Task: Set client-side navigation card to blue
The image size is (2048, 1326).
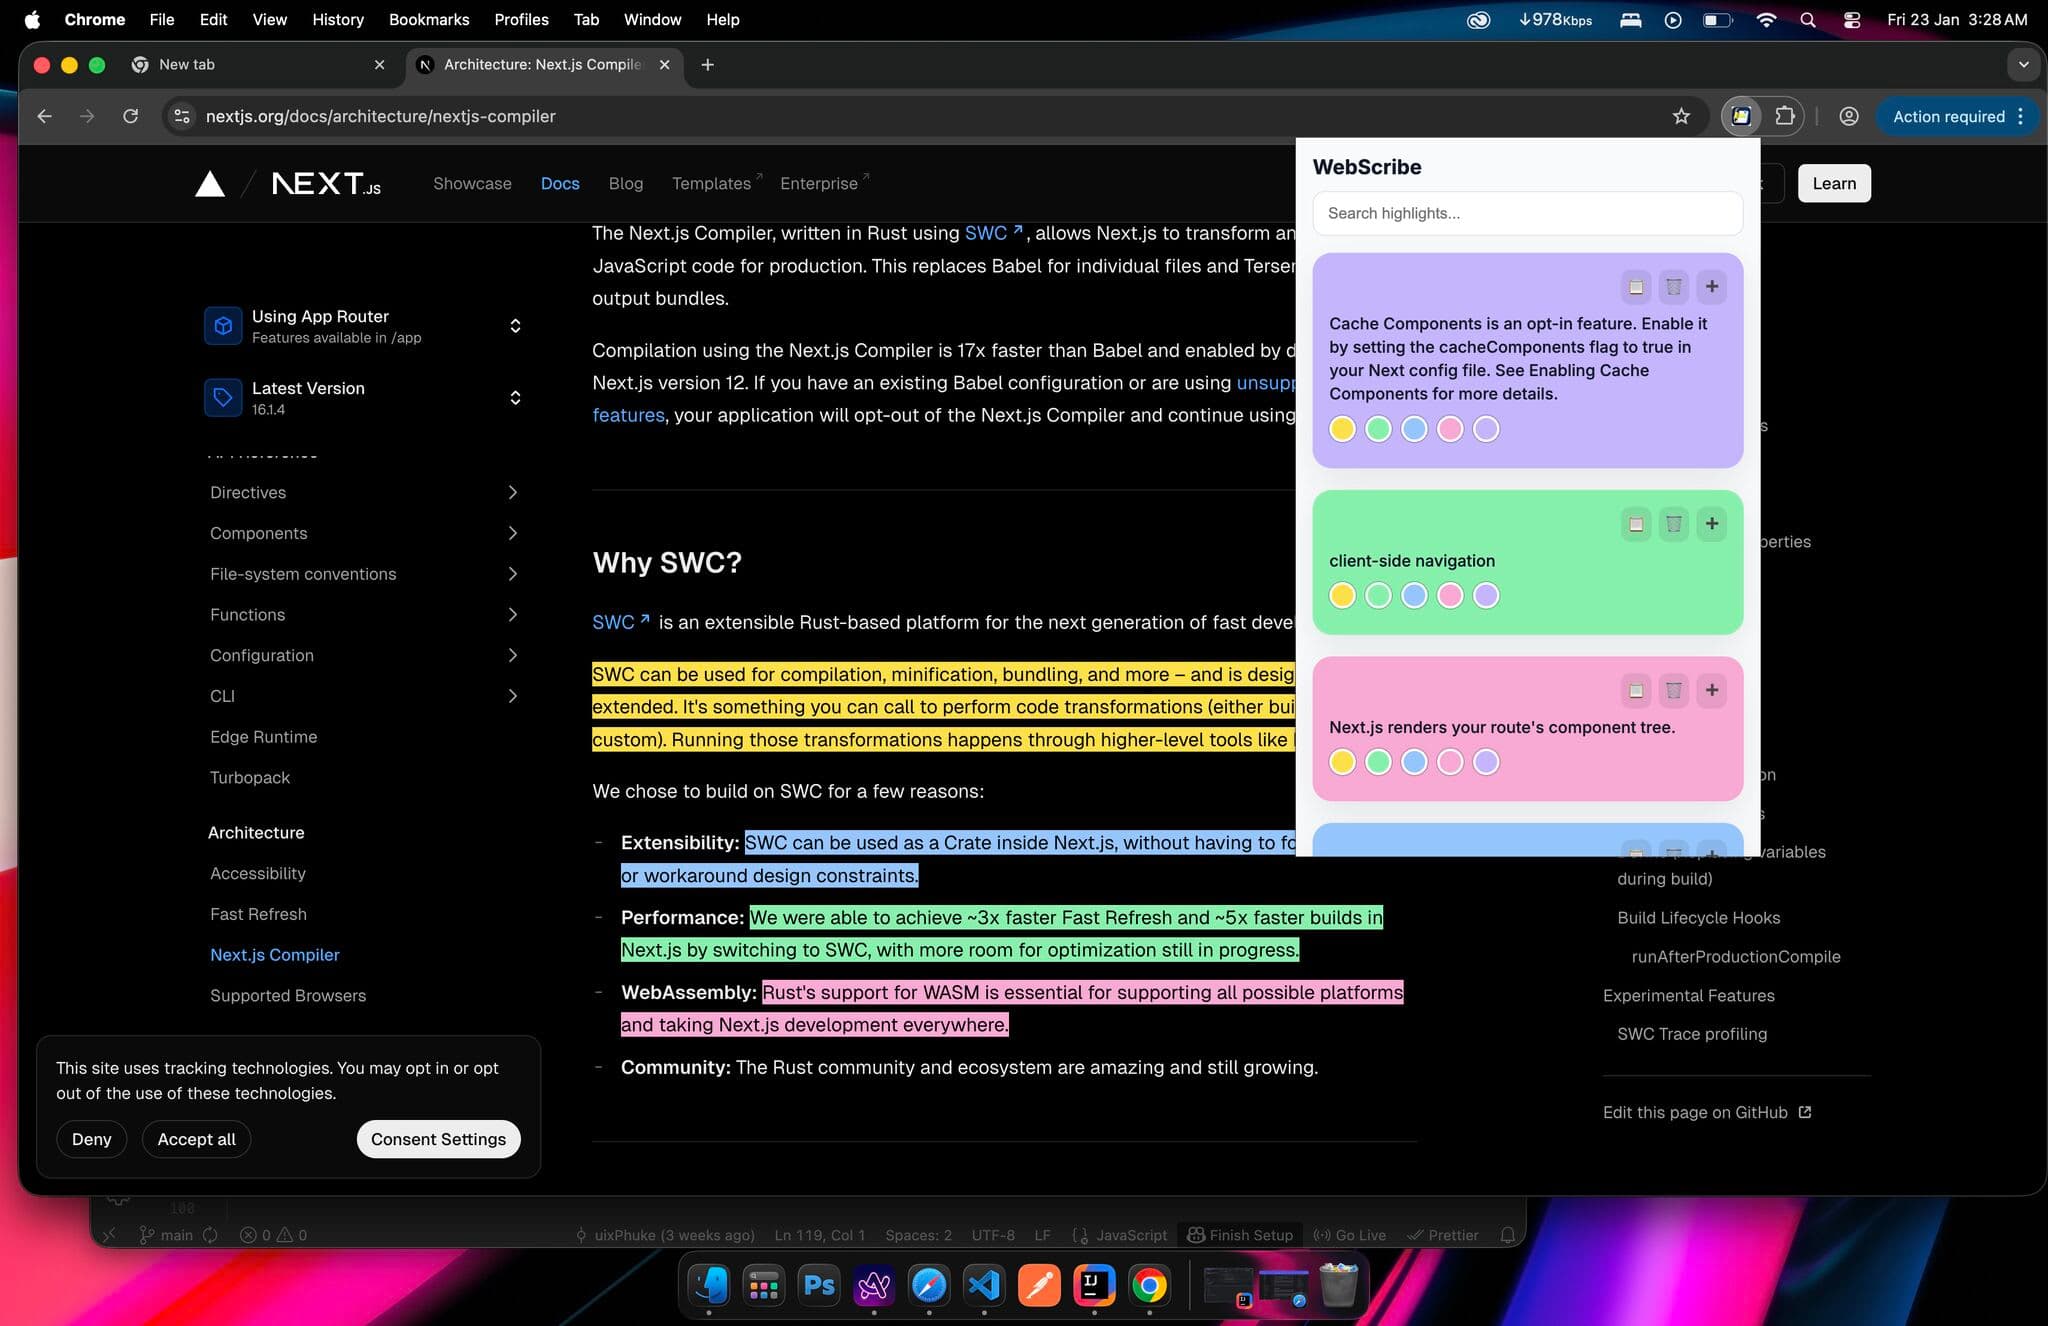Action: coord(1414,596)
